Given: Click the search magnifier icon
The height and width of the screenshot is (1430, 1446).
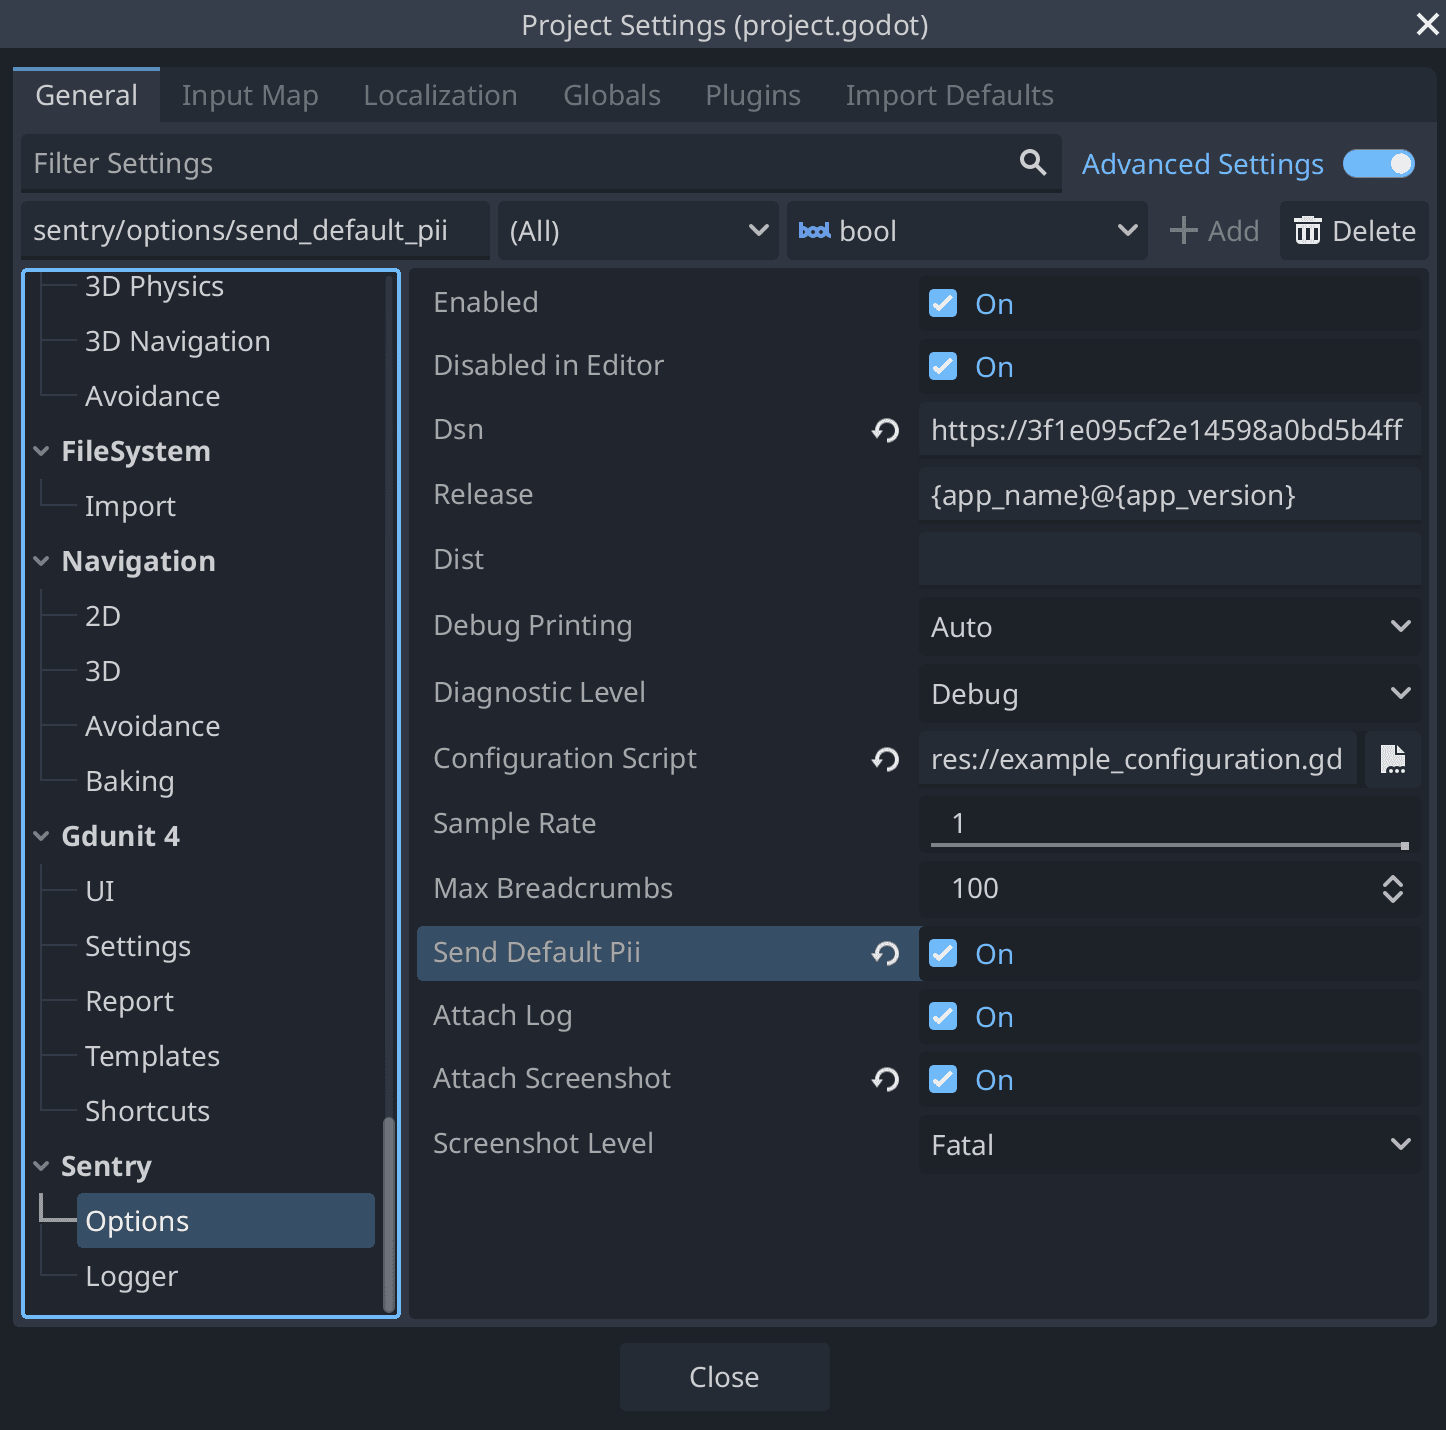Looking at the screenshot, I should [1033, 162].
